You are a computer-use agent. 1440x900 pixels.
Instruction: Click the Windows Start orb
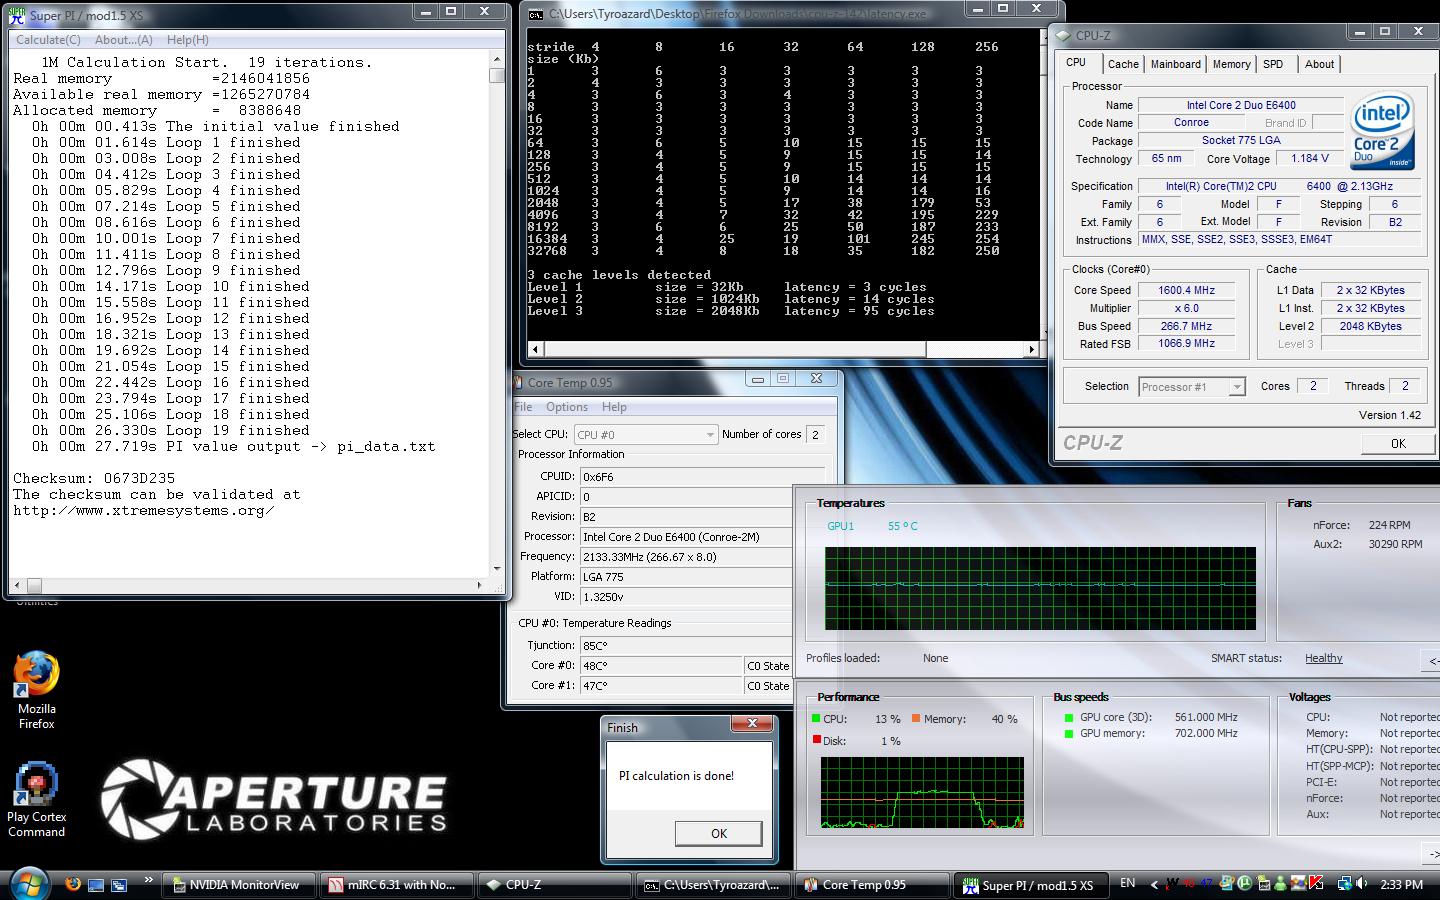[28, 884]
